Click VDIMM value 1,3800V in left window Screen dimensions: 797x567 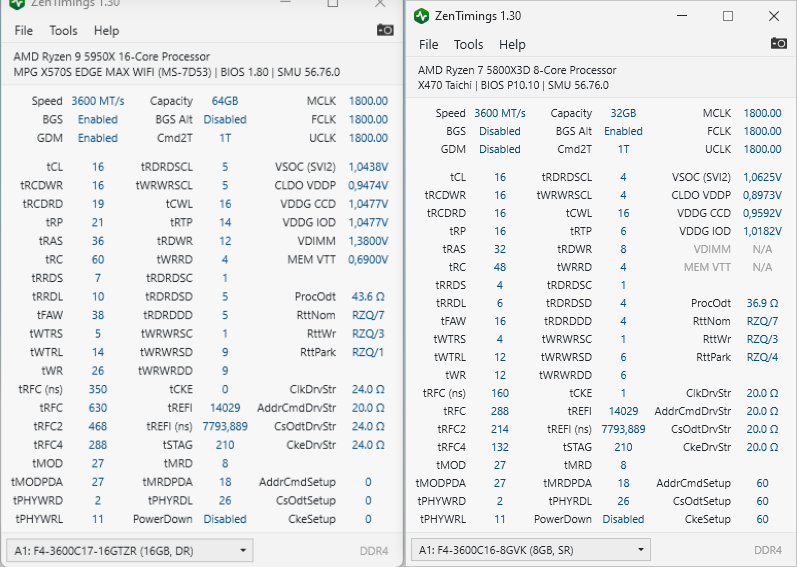point(368,241)
